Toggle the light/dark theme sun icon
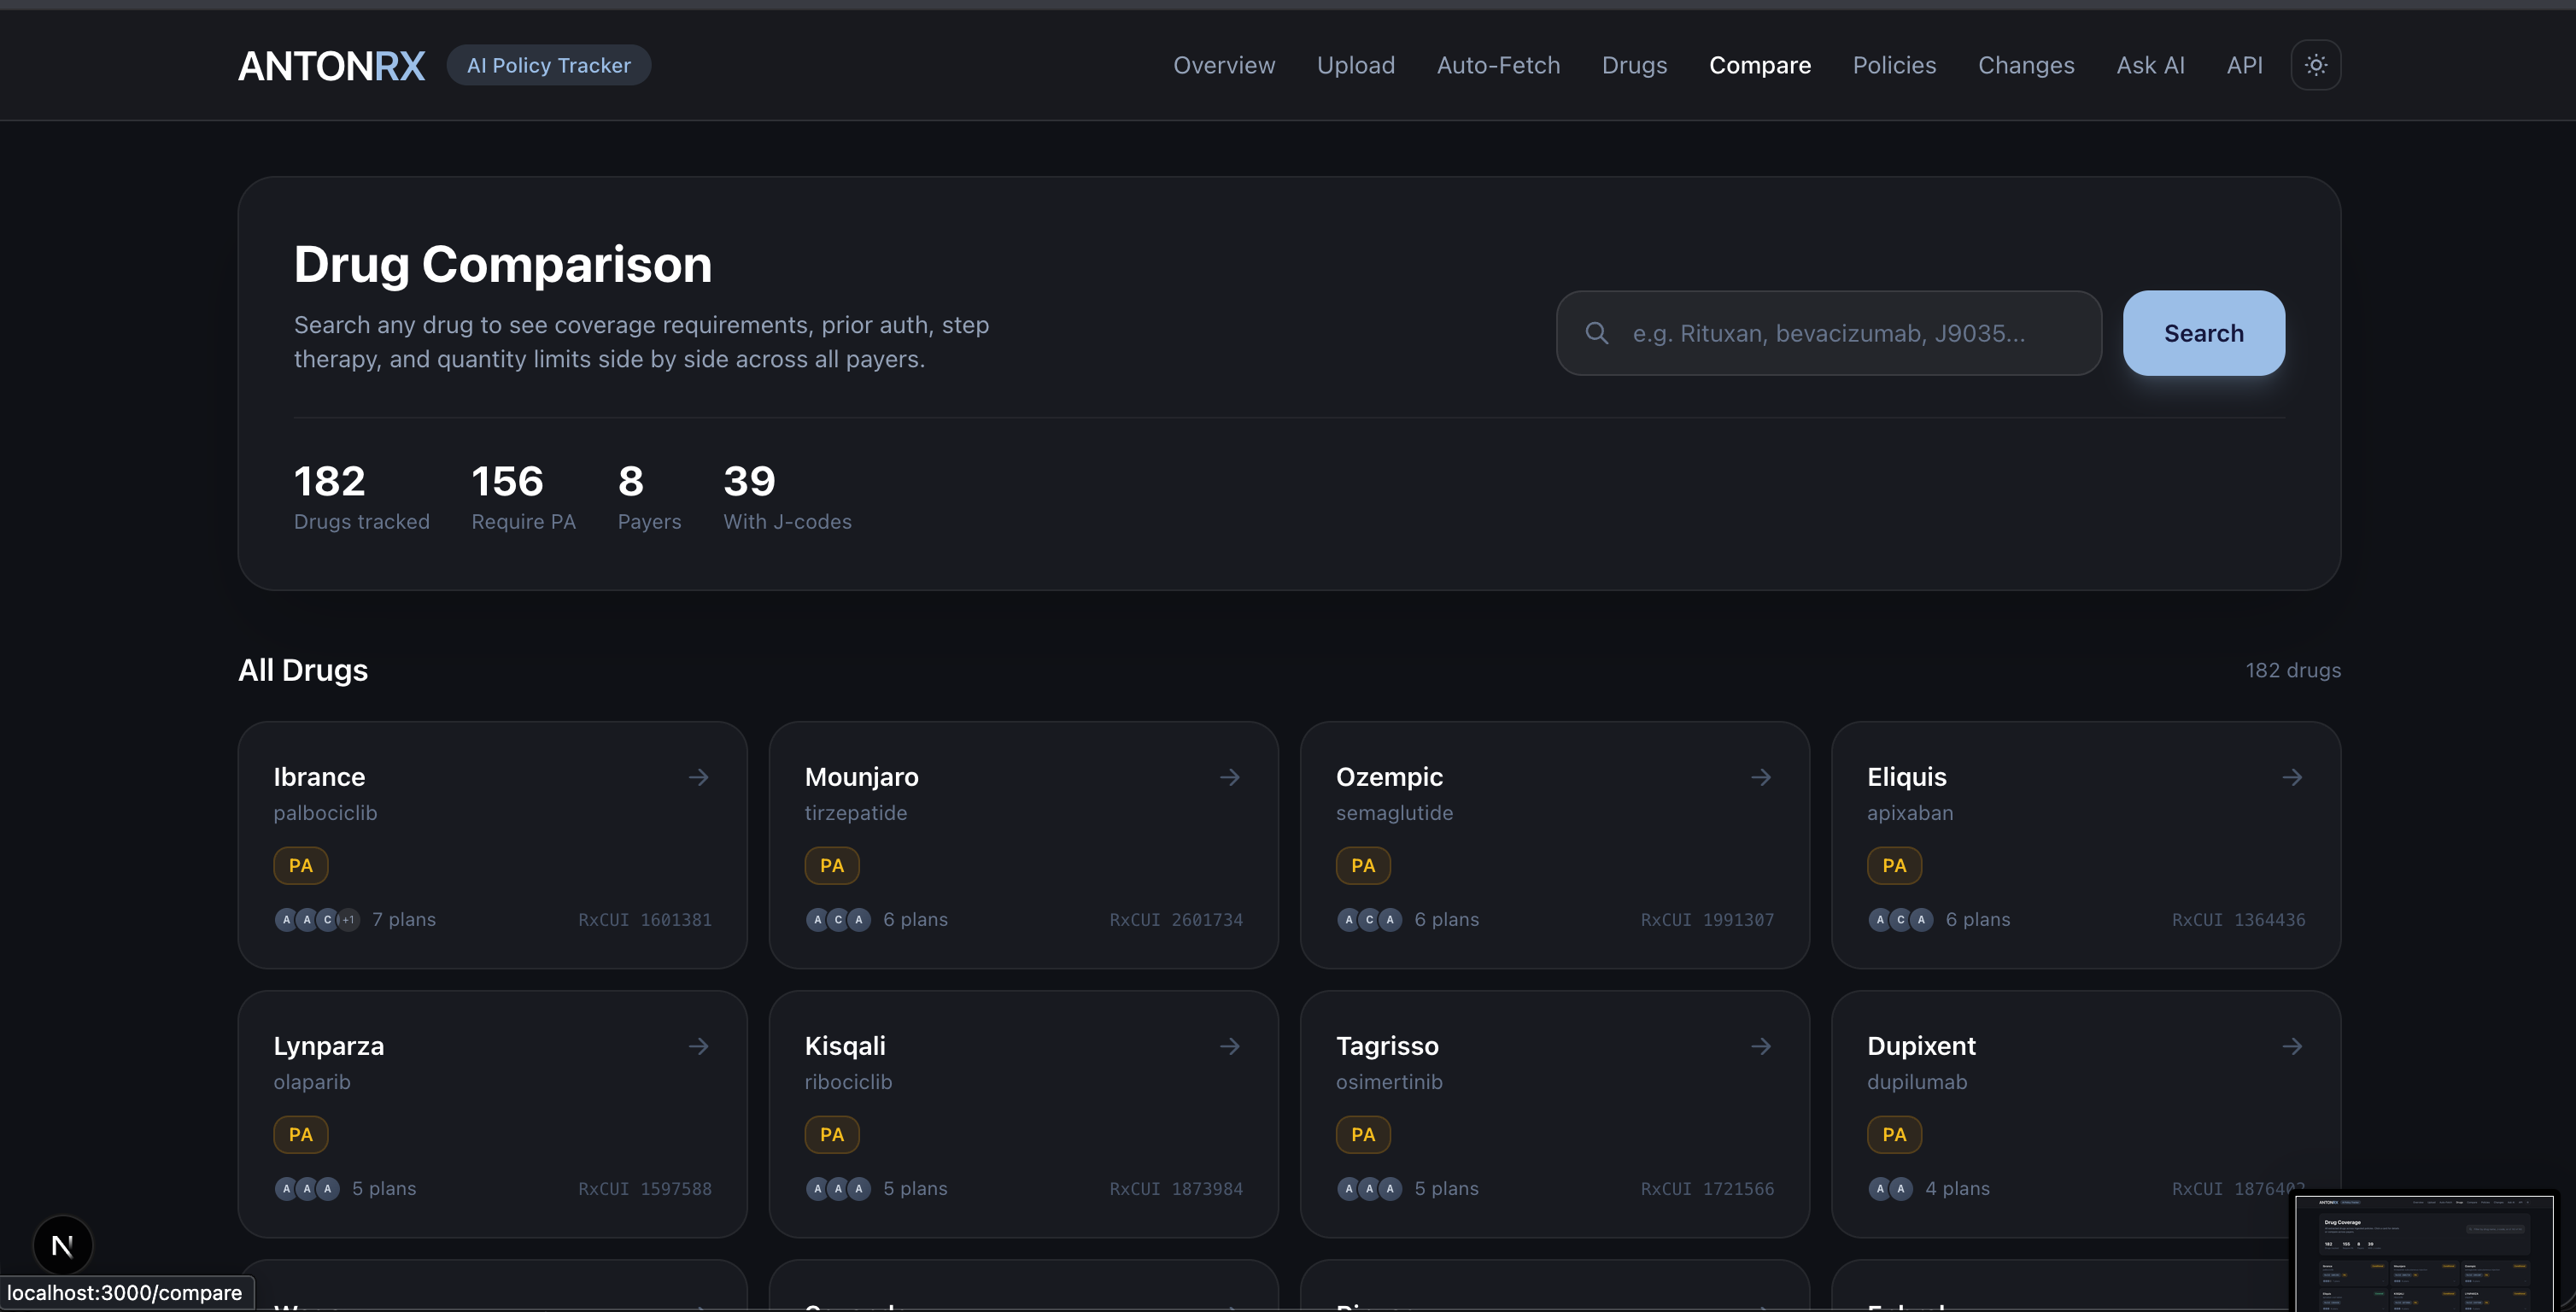The height and width of the screenshot is (1312, 2576). tap(2315, 65)
